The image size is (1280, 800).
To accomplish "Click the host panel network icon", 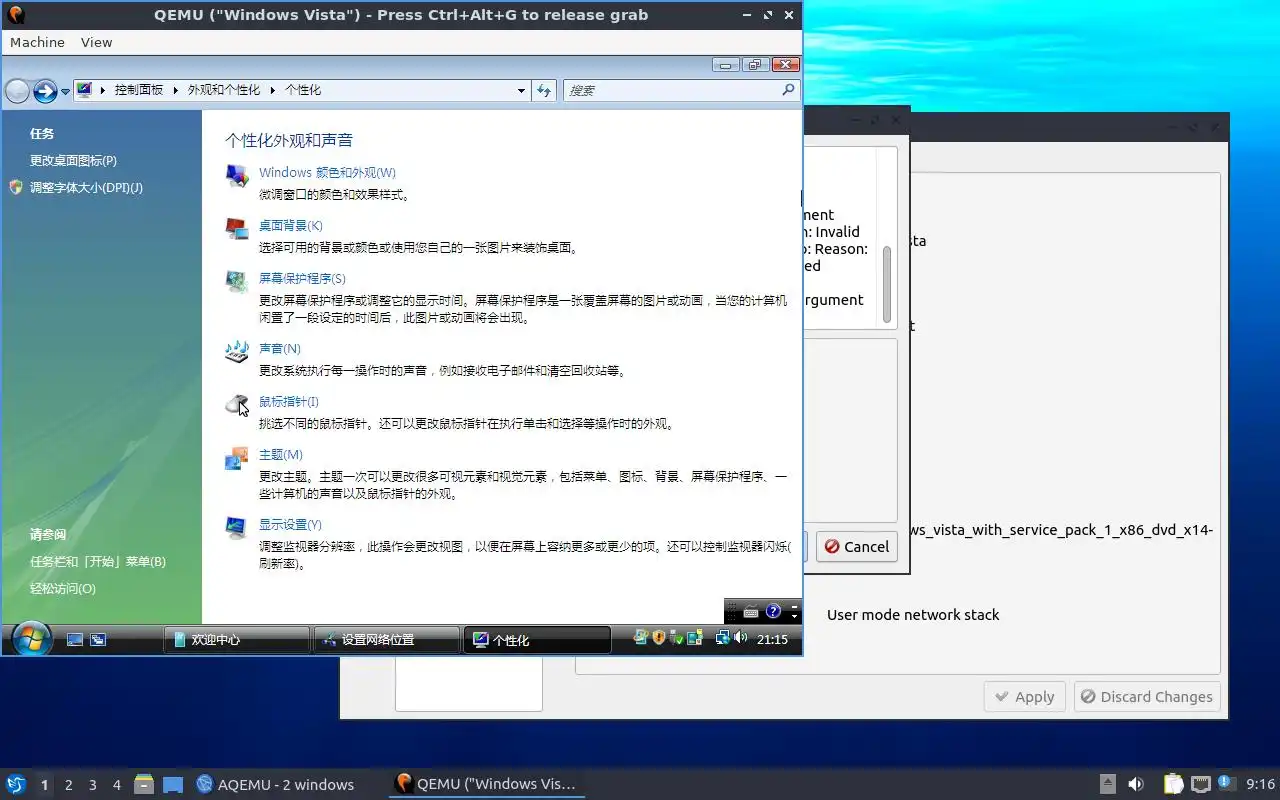I will [x=1201, y=784].
